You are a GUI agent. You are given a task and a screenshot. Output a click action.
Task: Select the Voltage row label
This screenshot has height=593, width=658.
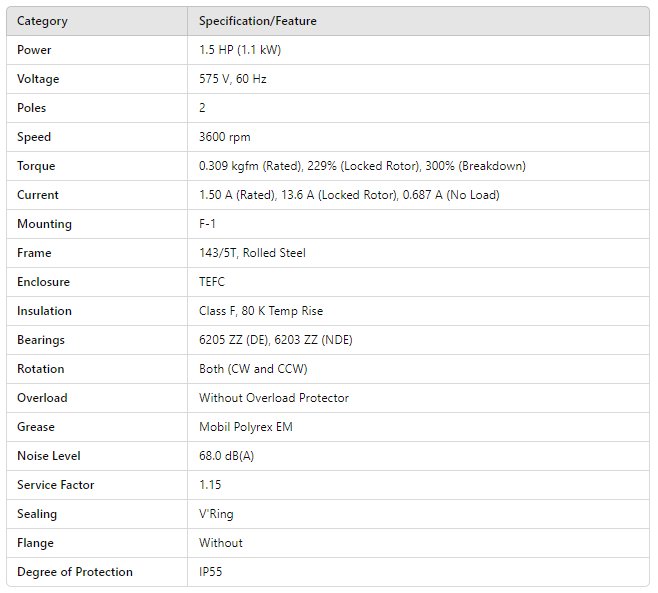(x=38, y=79)
